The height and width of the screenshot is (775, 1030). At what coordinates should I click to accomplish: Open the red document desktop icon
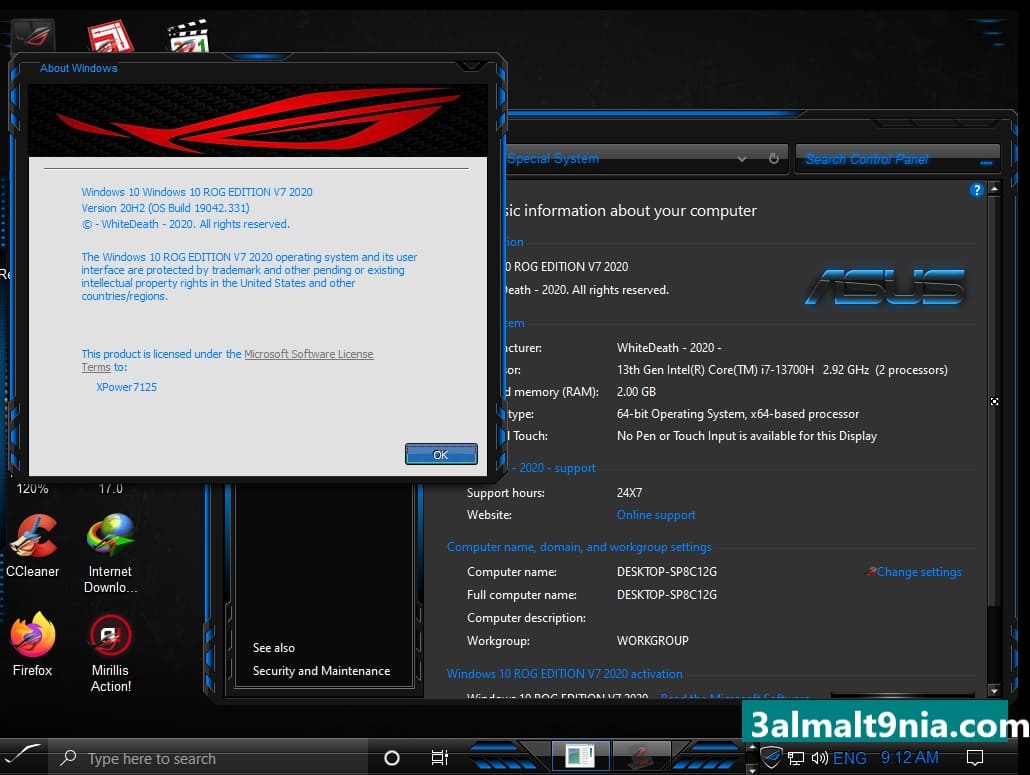(x=110, y=36)
